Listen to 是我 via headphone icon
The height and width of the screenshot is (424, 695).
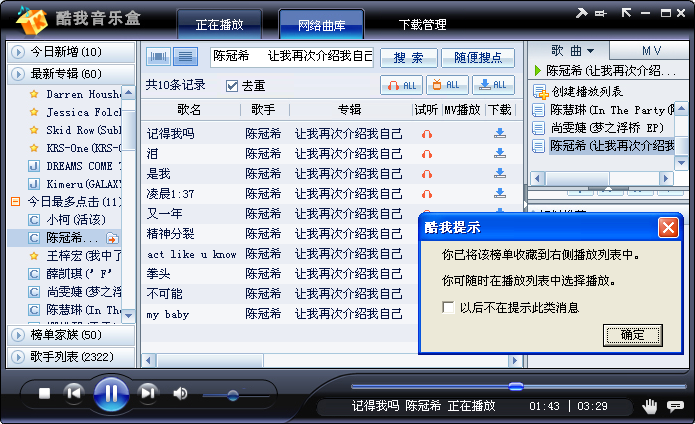pos(427,174)
